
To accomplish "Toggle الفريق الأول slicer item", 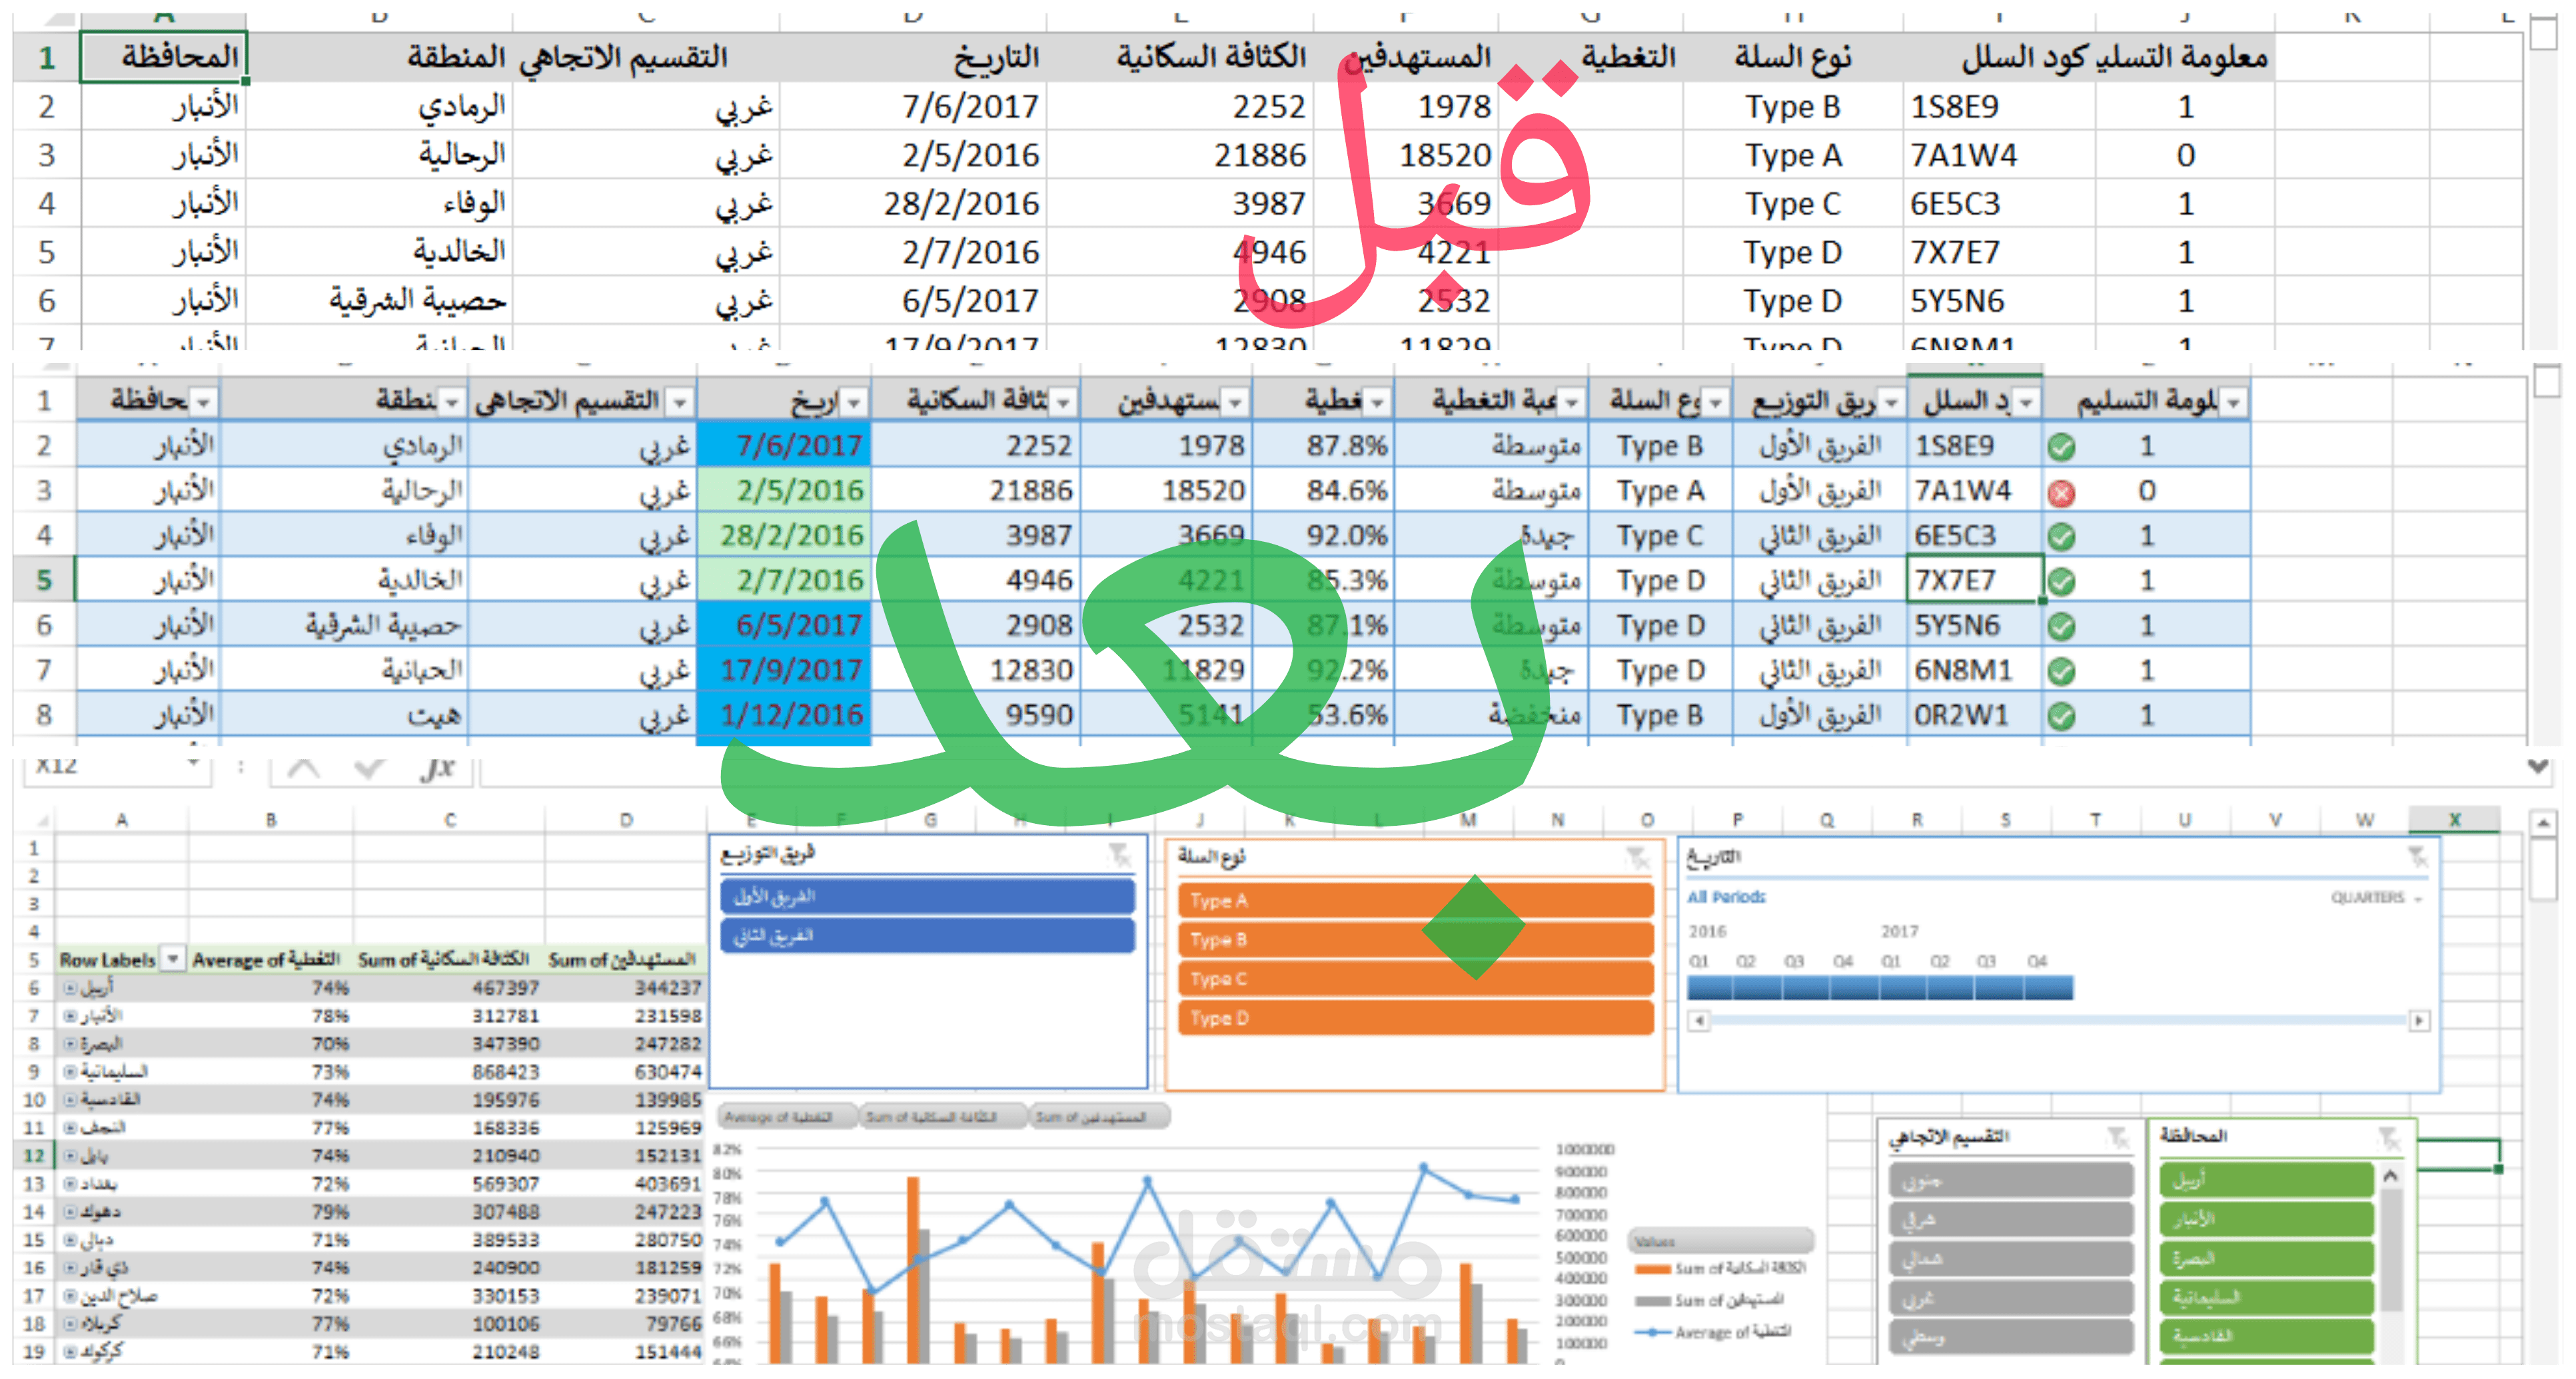I will click(927, 896).
